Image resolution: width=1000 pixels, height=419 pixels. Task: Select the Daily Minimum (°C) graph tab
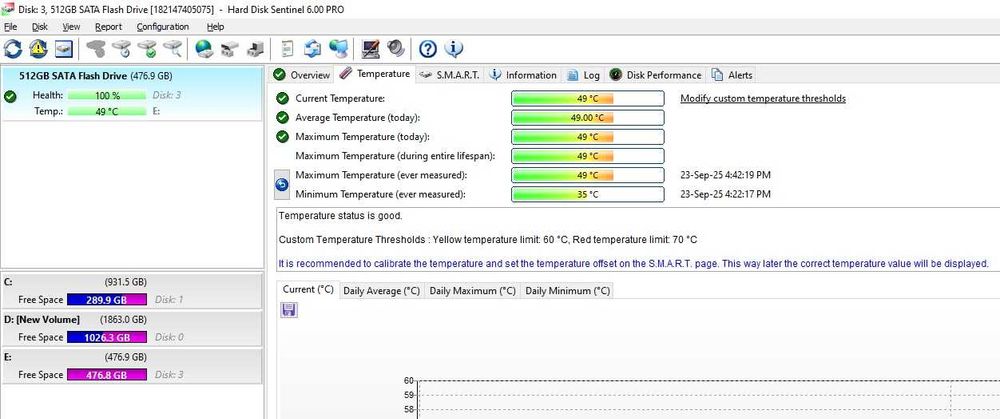[568, 291]
